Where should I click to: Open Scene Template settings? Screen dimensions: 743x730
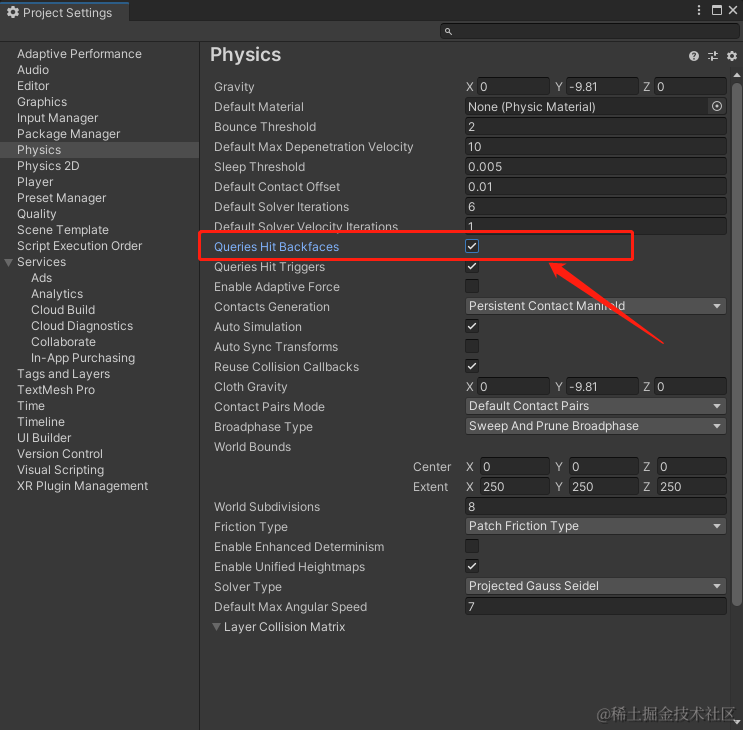[x=63, y=230]
